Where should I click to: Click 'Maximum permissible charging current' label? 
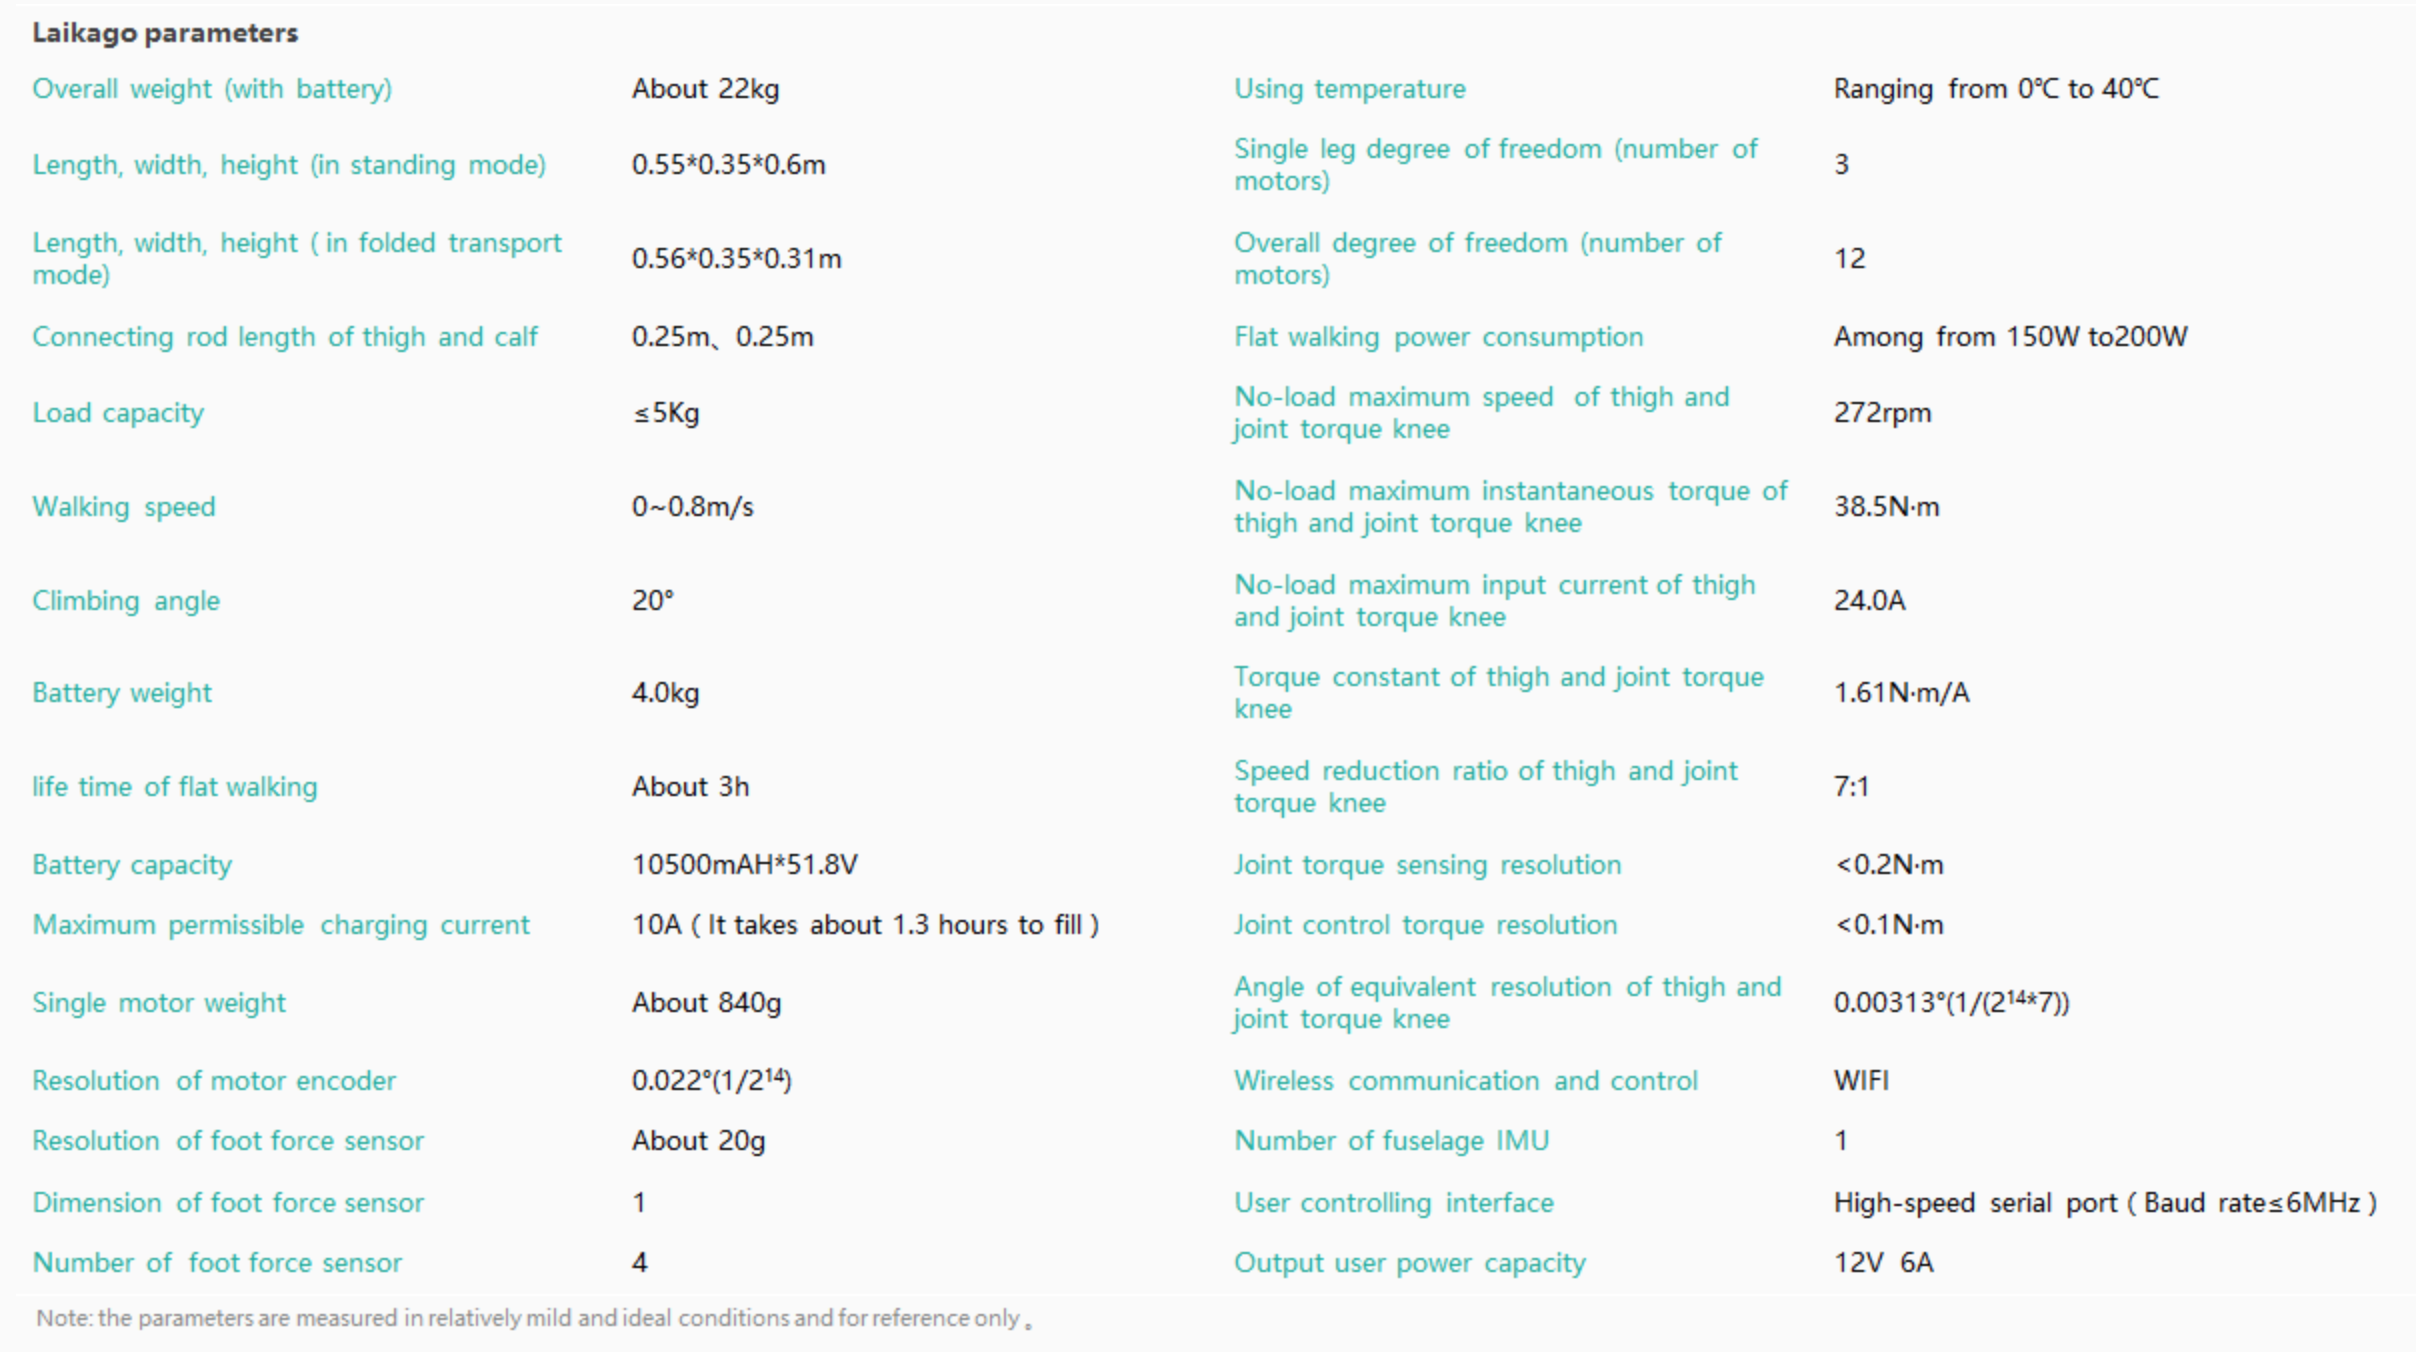(281, 925)
